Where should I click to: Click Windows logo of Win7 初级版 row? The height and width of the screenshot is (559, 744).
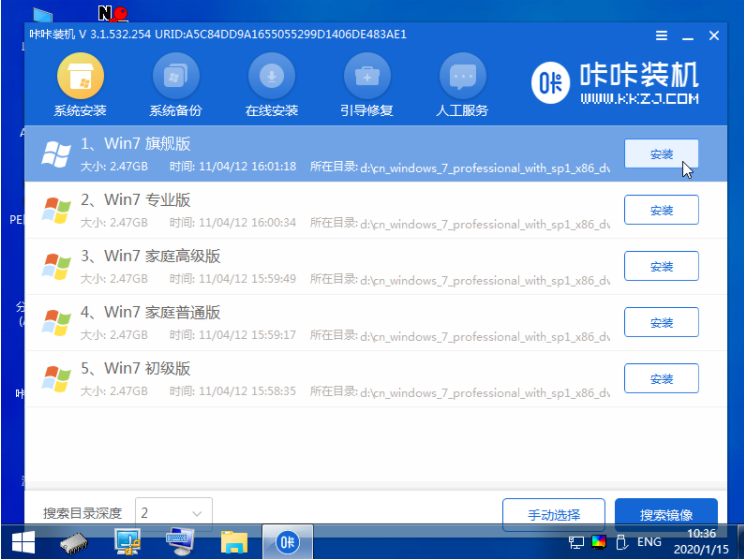(56, 378)
